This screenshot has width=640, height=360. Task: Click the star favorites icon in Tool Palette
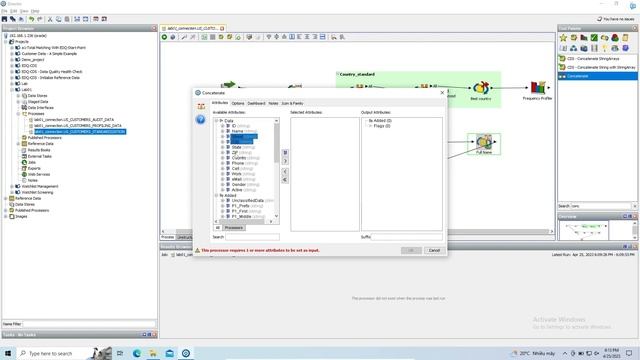click(563, 38)
